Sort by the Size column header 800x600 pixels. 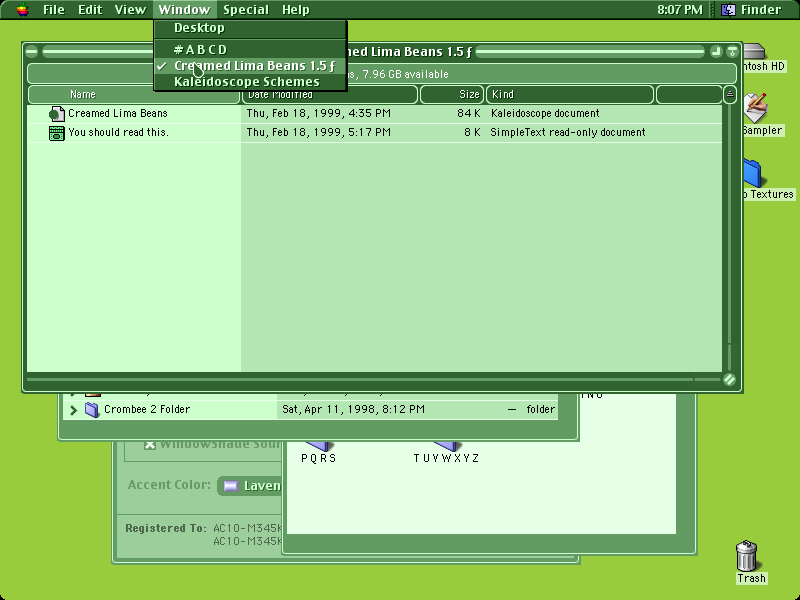[452, 94]
